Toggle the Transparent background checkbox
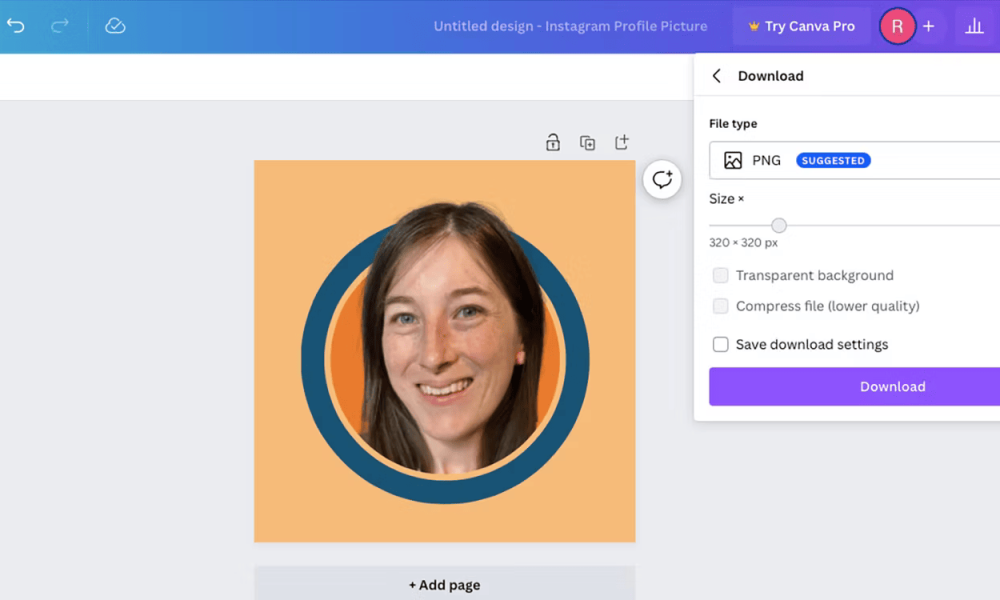 (x=720, y=275)
